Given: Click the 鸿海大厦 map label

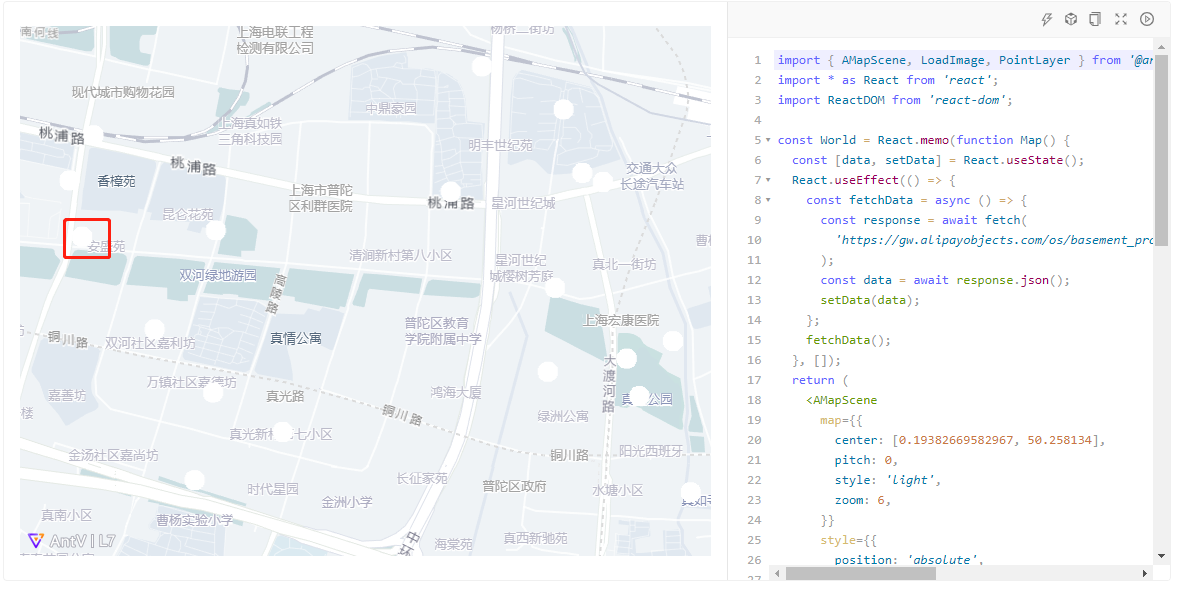Looking at the screenshot, I should 456,392.
